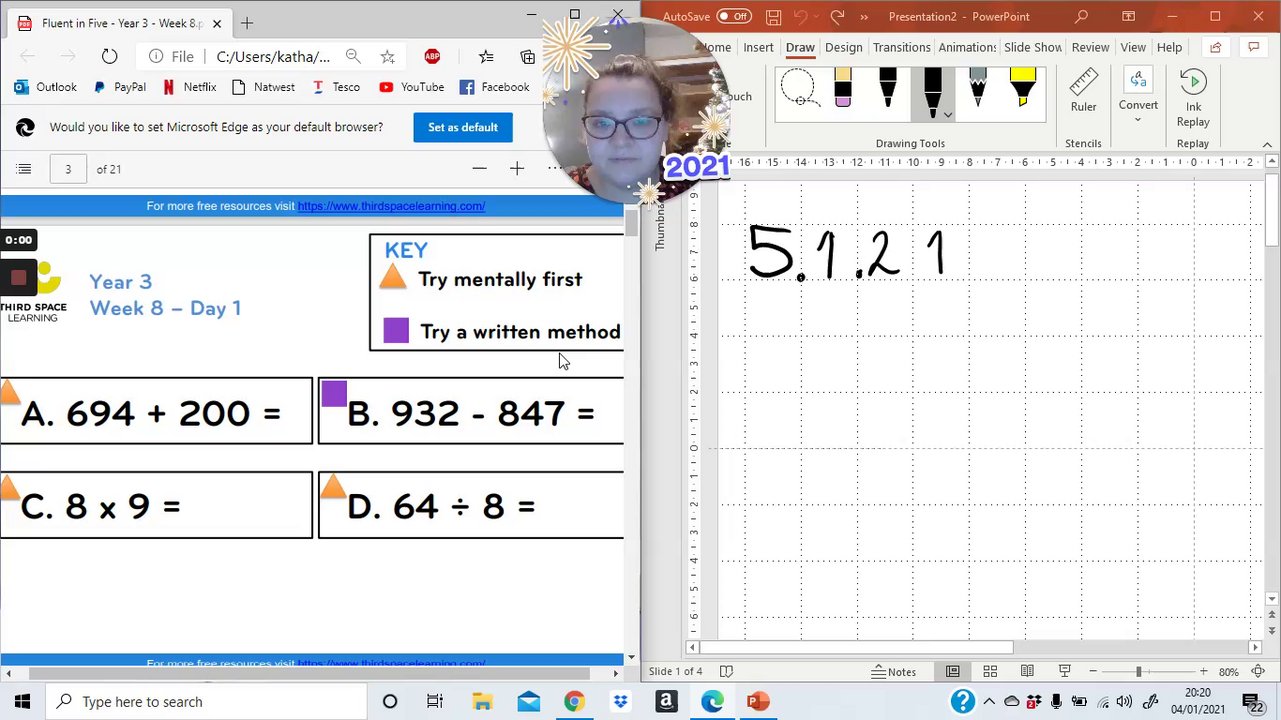
Task: Open Ribbon Display Options
Action: pos(1129,16)
